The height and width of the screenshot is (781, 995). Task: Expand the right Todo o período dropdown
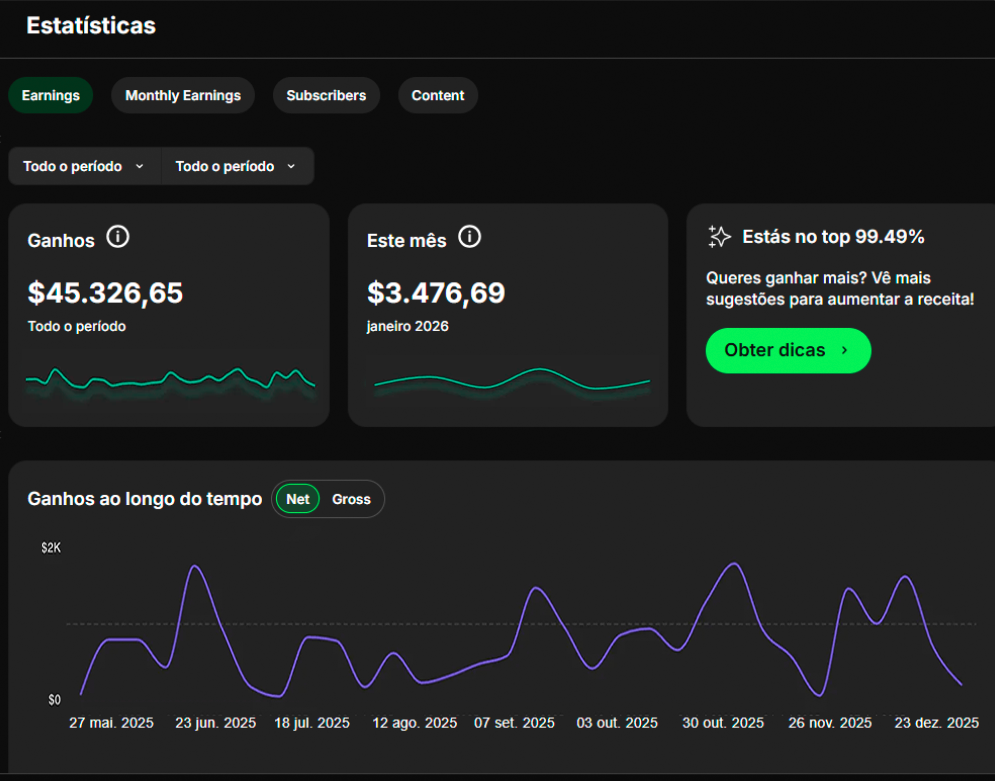pyautogui.click(x=236, y=166)
